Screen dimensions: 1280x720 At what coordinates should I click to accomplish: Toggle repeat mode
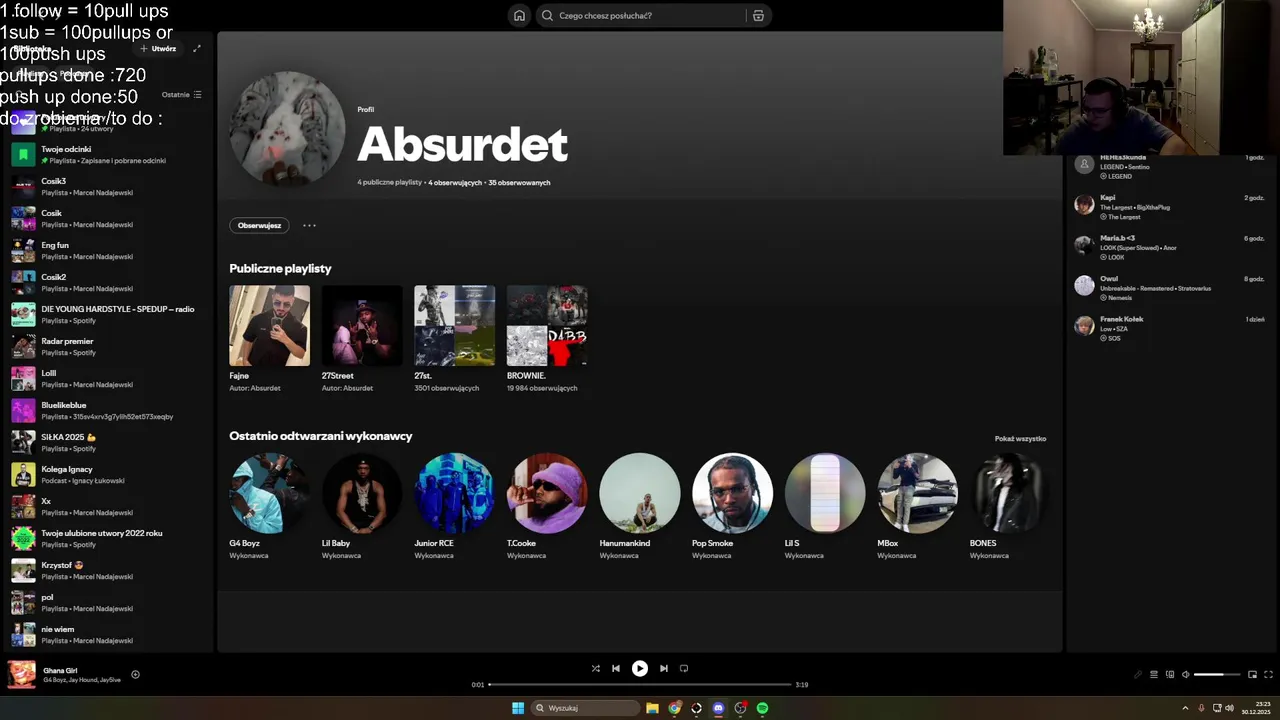[684, 668]
